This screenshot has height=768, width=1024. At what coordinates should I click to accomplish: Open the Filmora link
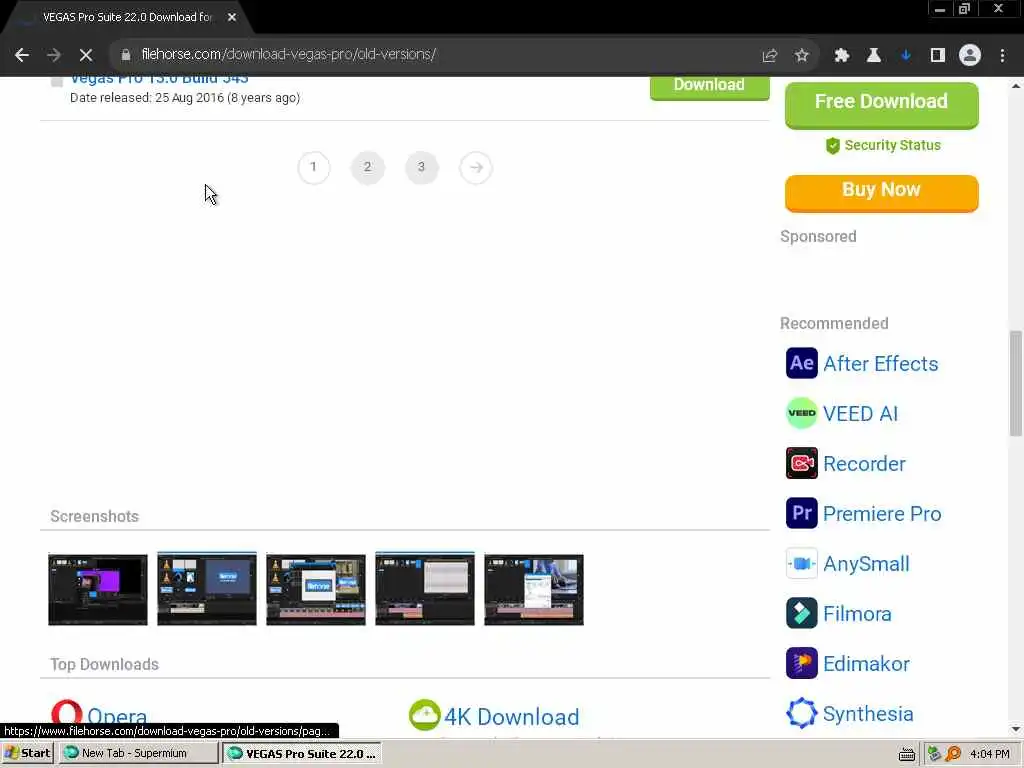tap(857, 614)
